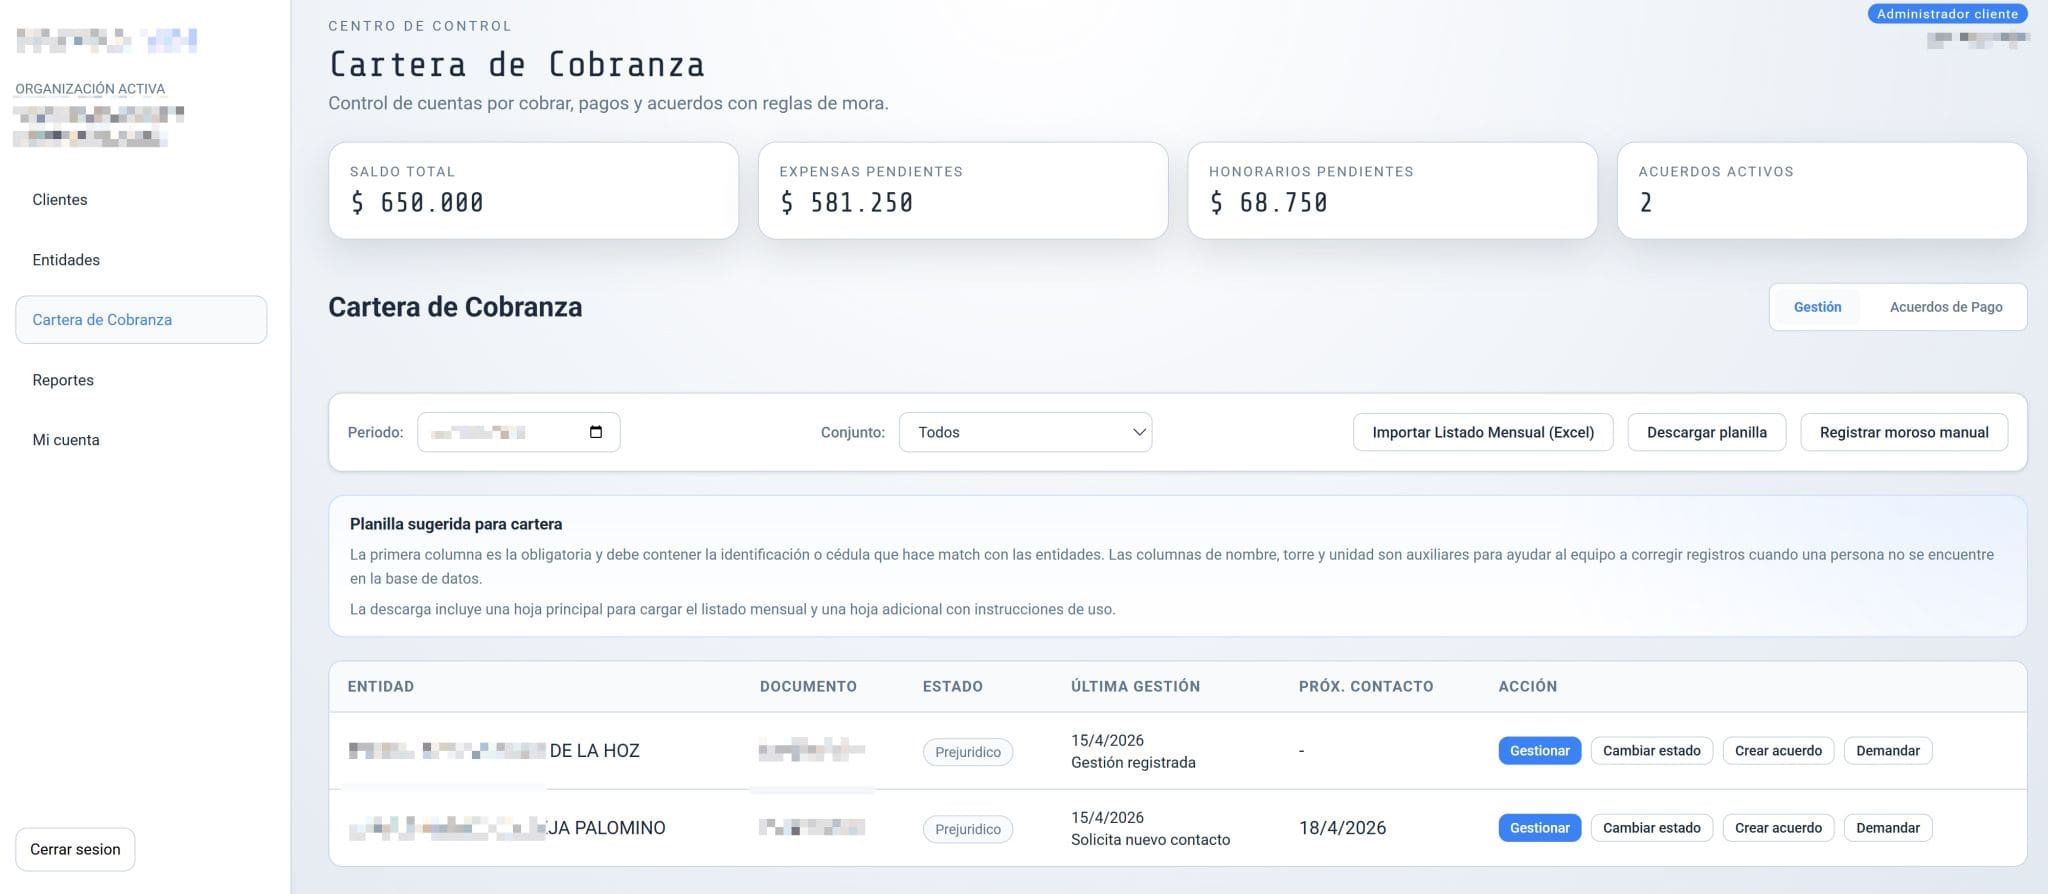The height and width of the screenshot is (894, 2048).
Task: Click the Saldo Total card
Action: click(x=533, y=190)
